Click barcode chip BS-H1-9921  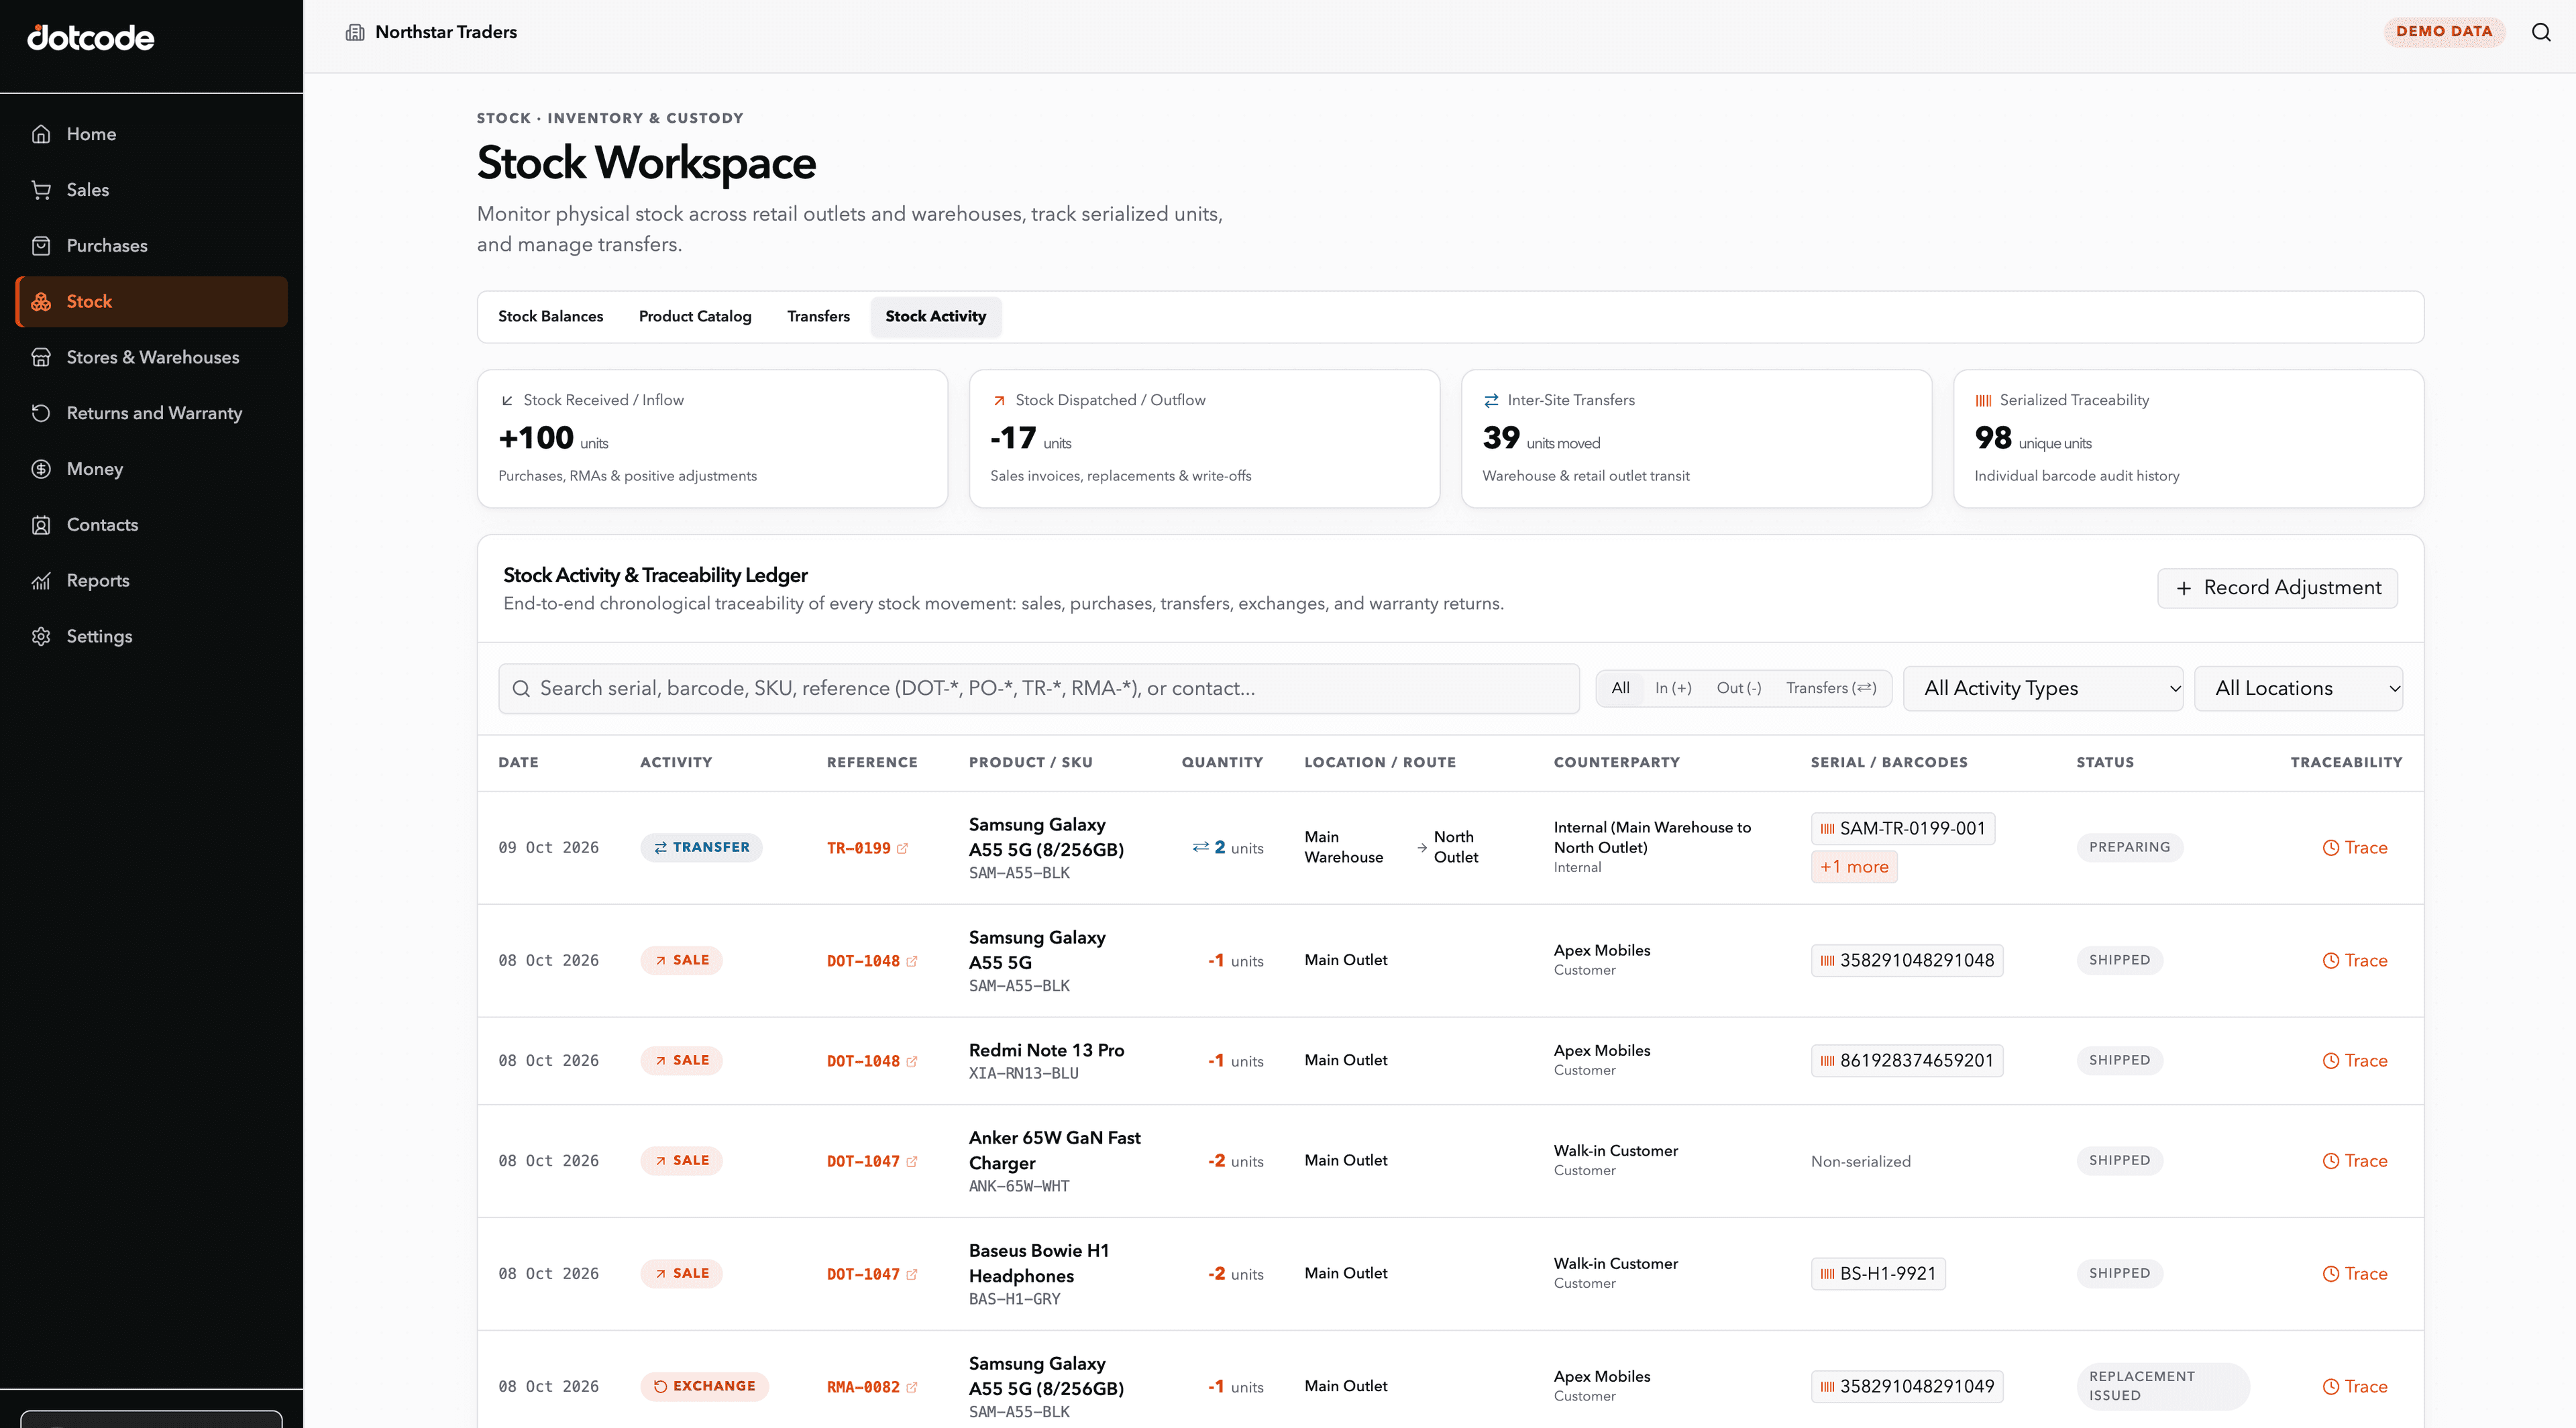click(x=1878, y=1274)
